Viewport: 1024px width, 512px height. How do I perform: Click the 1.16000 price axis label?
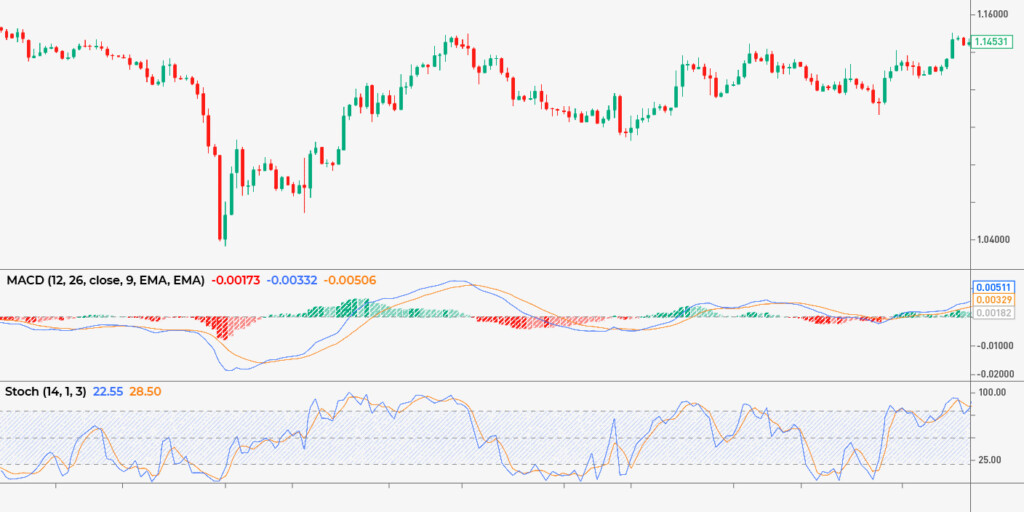click(x=996, y=14)
